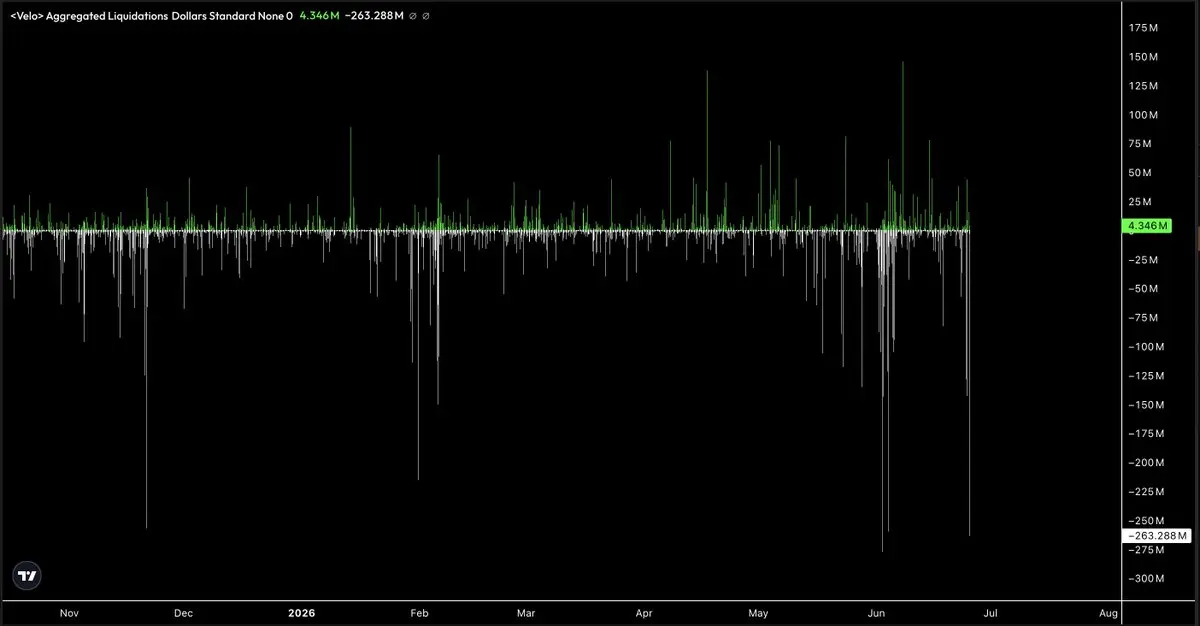Click the 2026 label on the time axis
The image size is (1200, 626).
[x=301, y=612]
